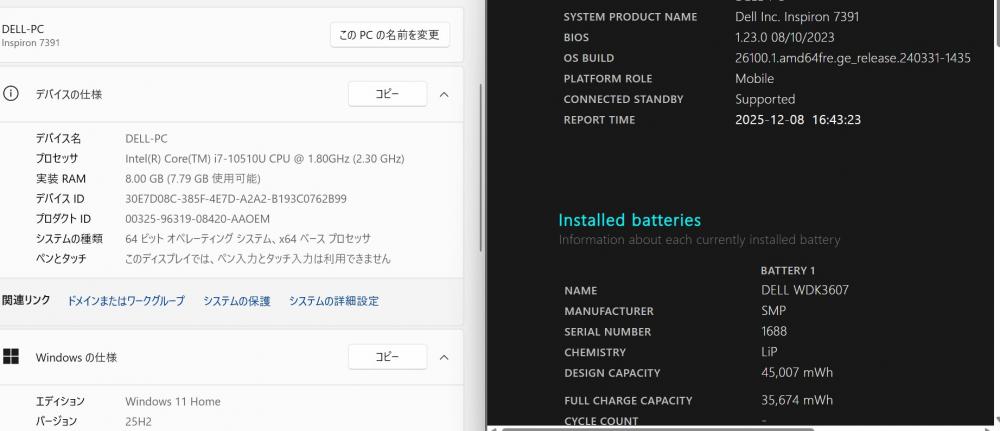Screen dimensions: 1000x431
Task: Select the Inspiron 7391 subtitle under DELL-PC
Action: click(31, 43)
